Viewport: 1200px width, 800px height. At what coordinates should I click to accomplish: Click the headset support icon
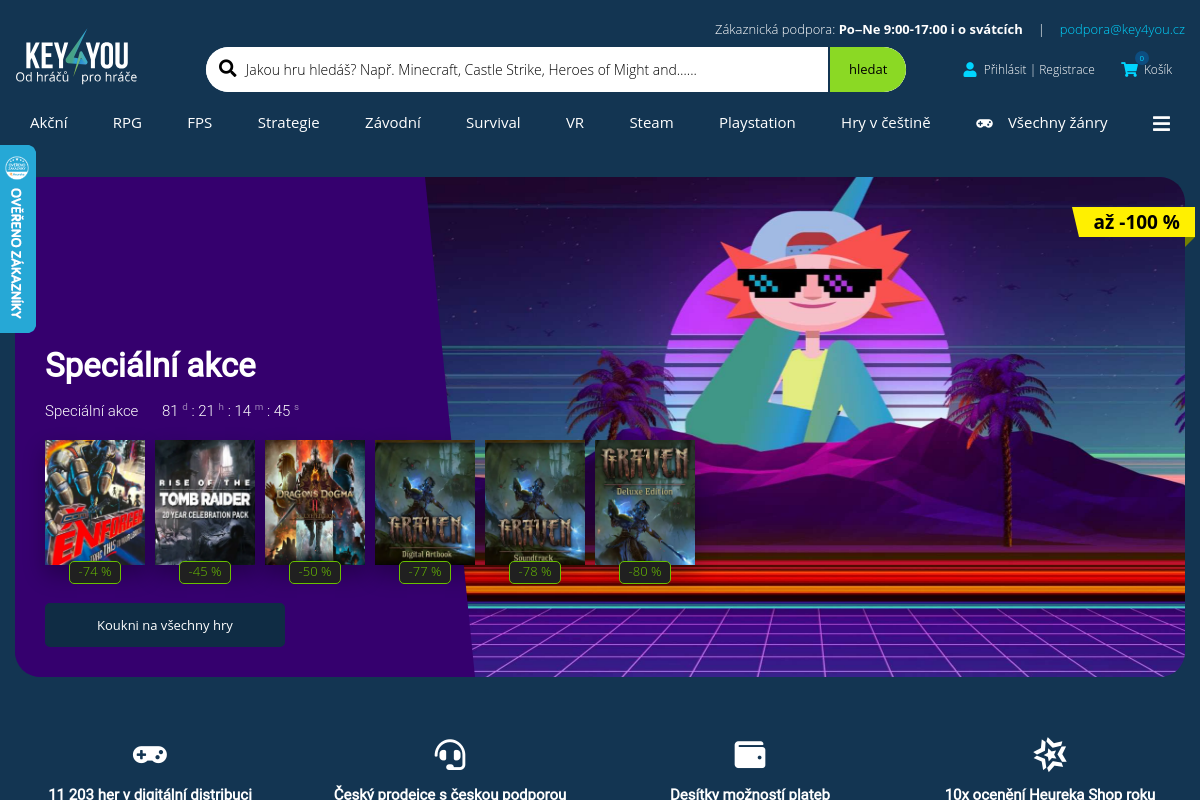click(450, 754)
